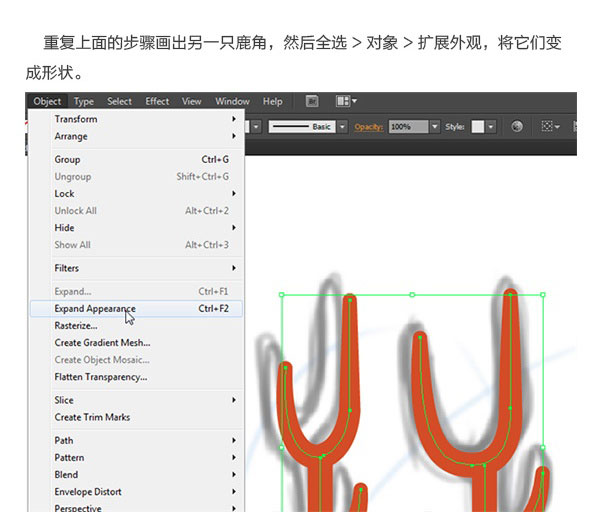Click the Recolor Artwork round icon
The image size is (600, 512).
pyautogui.click(x=517, y=127)
